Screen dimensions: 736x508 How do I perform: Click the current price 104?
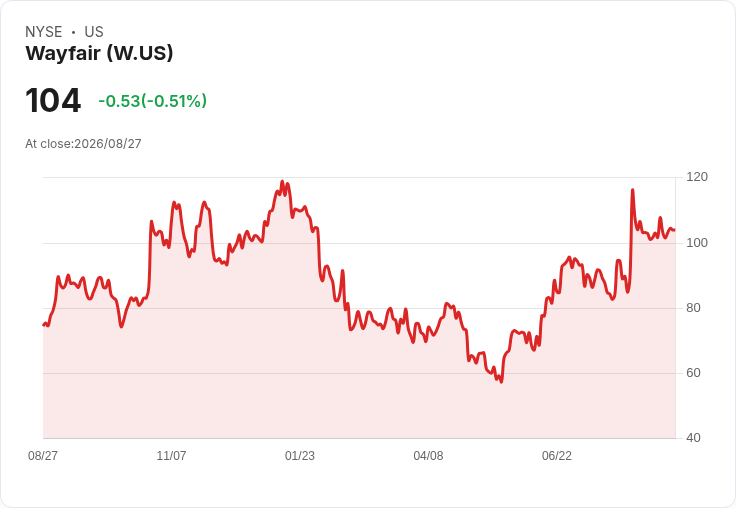click(x=53, y=101)
